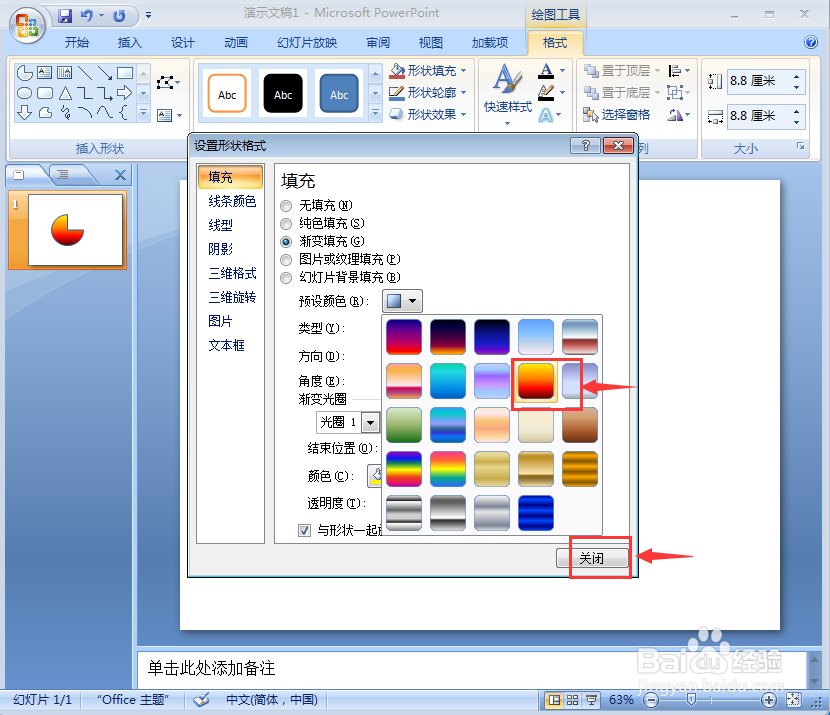Expand the Bring to Front dropdown arrow
The height and width of the screenshot is (715, 830).
coord(657,70)
